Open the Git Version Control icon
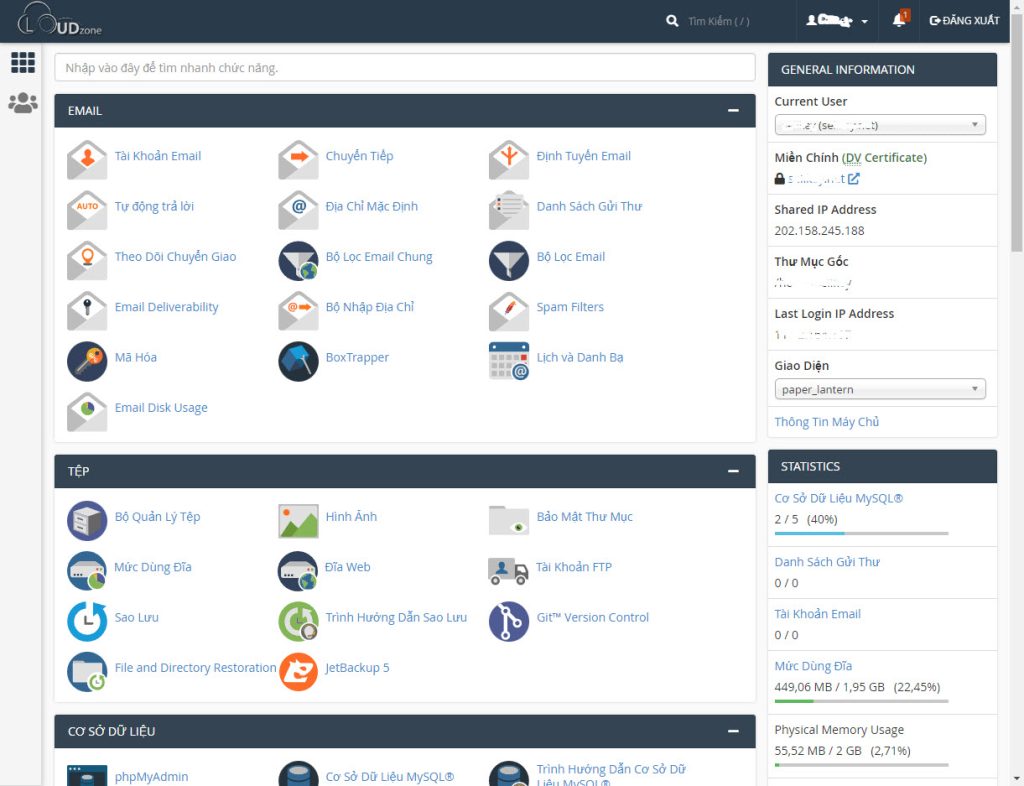This screenshot has height=786, width=1024. click(x=508, y=620)
